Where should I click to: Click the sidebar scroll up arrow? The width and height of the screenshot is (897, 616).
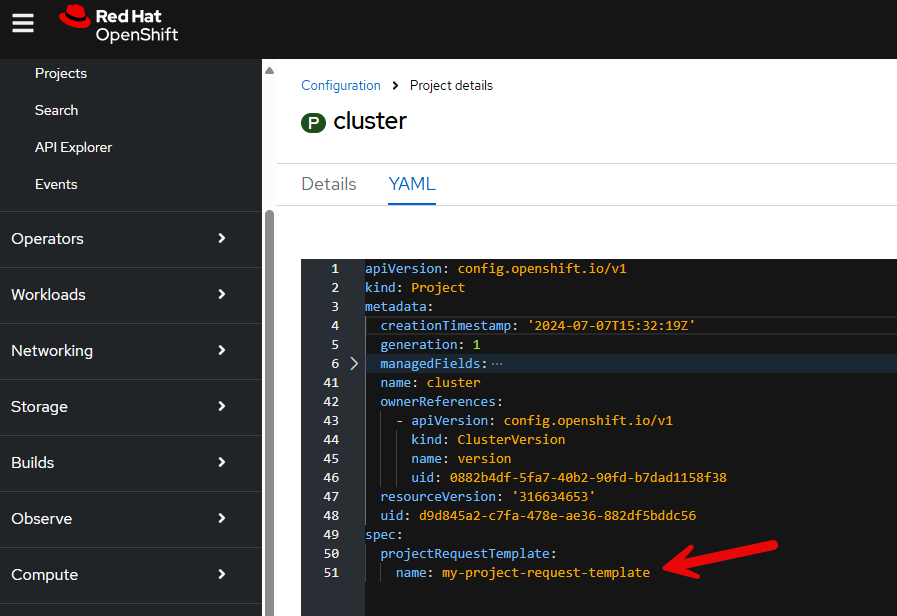pos(269,71)
